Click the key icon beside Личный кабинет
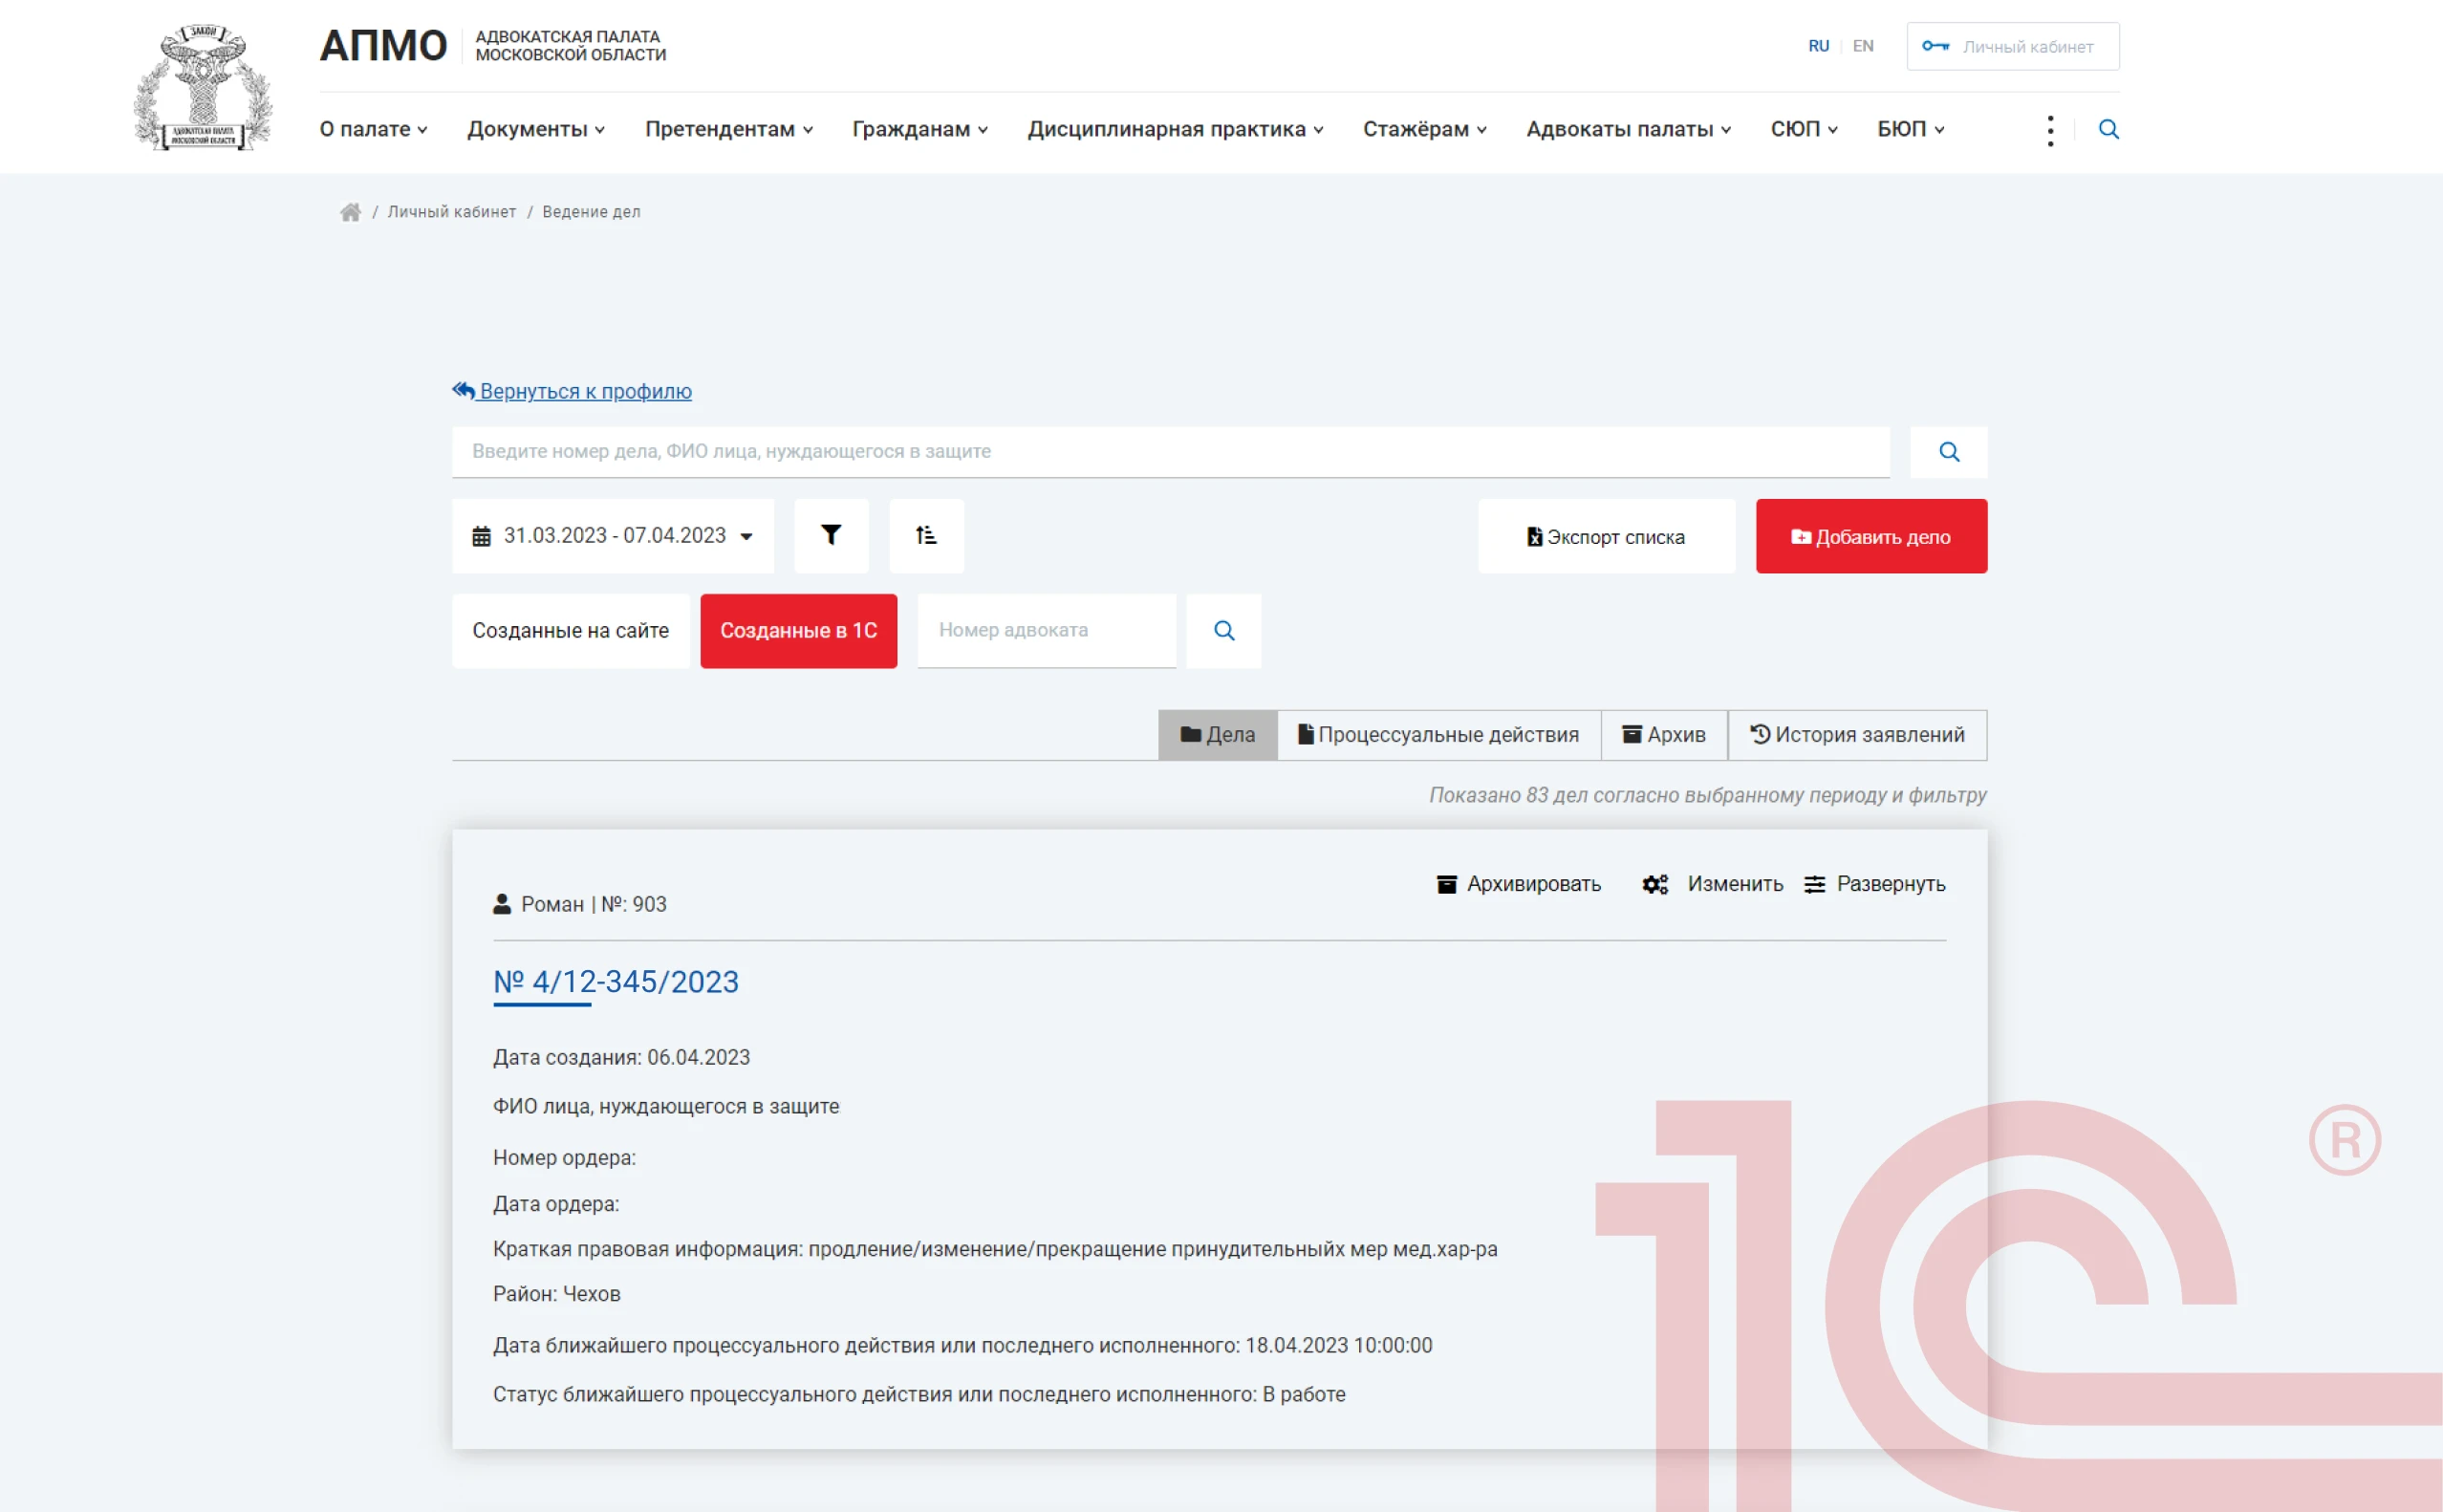The width and height of the screenshot is (2443, 1512). [1935, 46]
